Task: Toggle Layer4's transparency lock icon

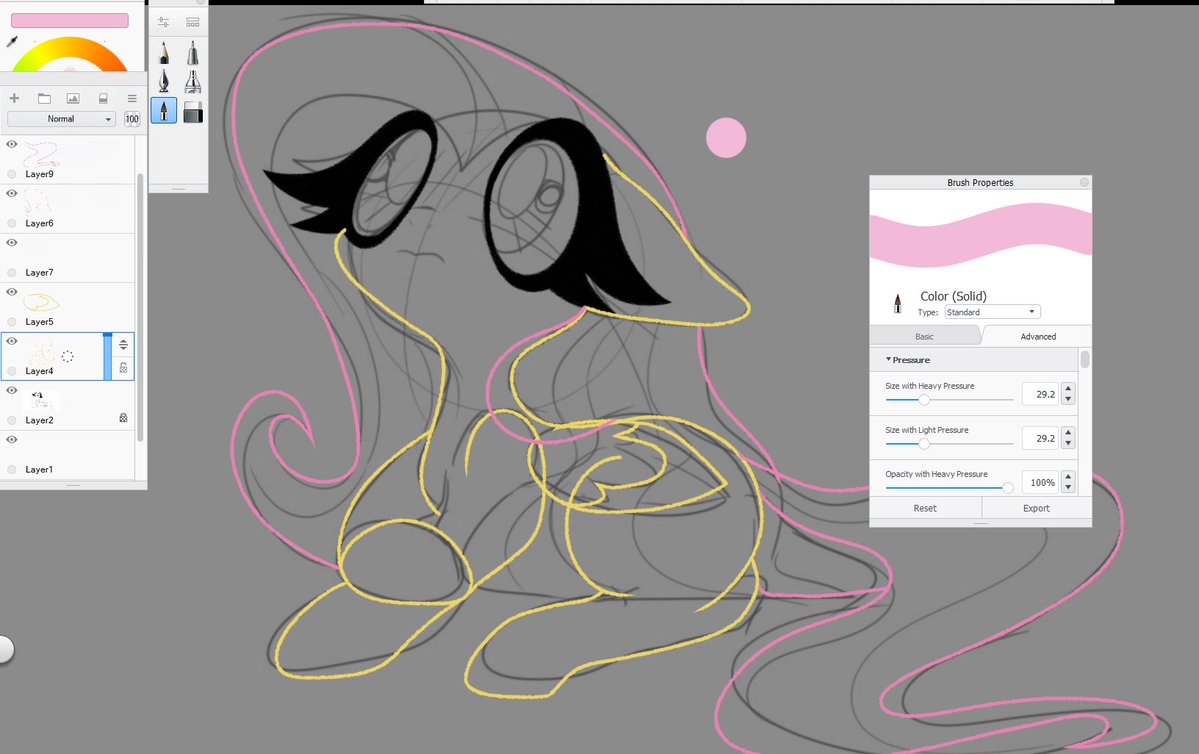Action: click(x=123, y=368)
